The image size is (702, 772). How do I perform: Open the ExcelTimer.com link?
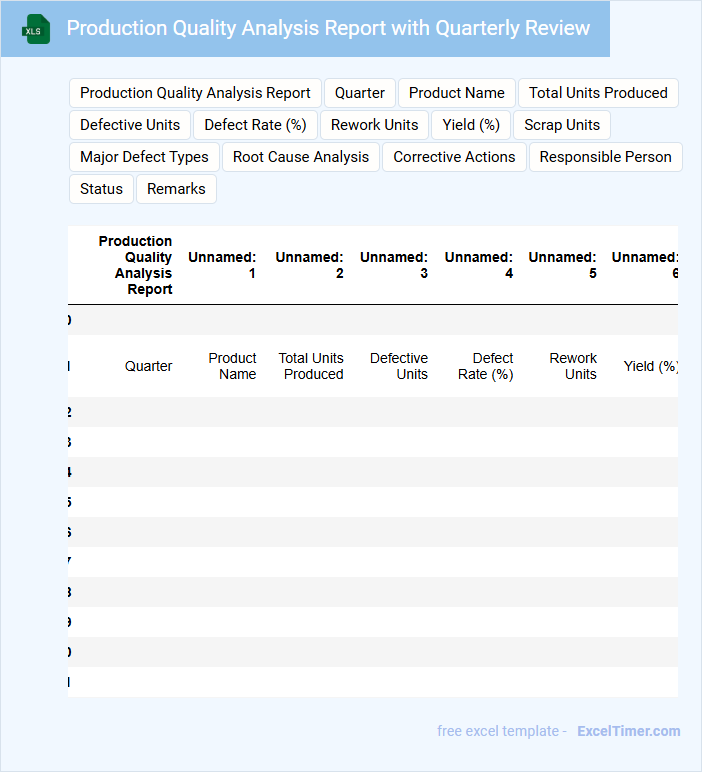pyautogui.click(x=628, y=731)
